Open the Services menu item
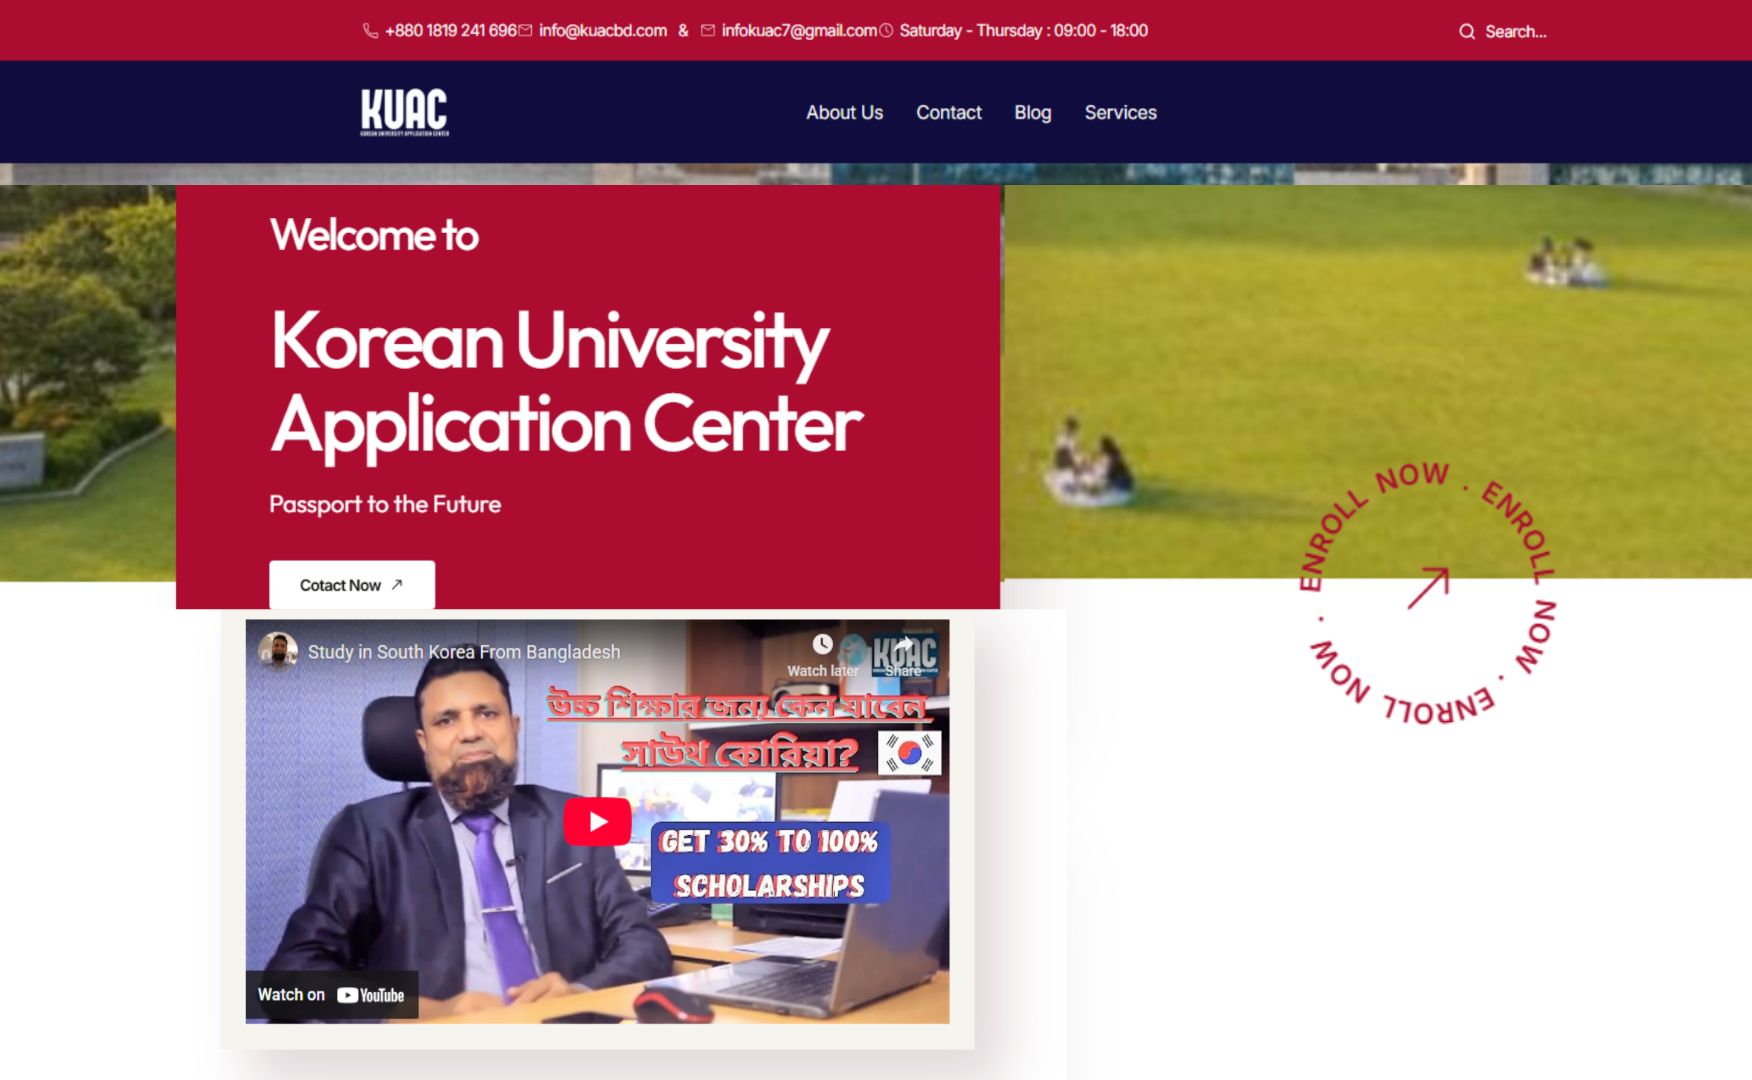Viewport: 1752px width, 1080px height. point(1121,113)
